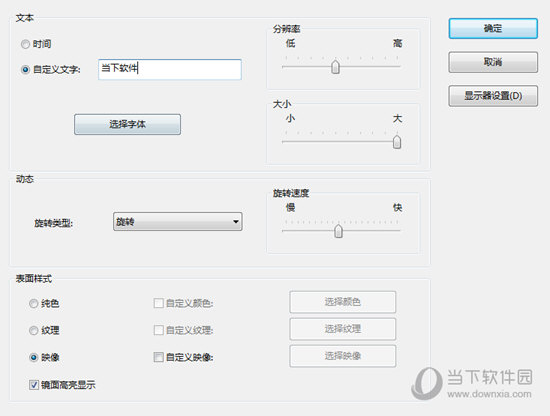Click the 大小 size slider thumb
The image size is (550, 416).
(397, 142)
